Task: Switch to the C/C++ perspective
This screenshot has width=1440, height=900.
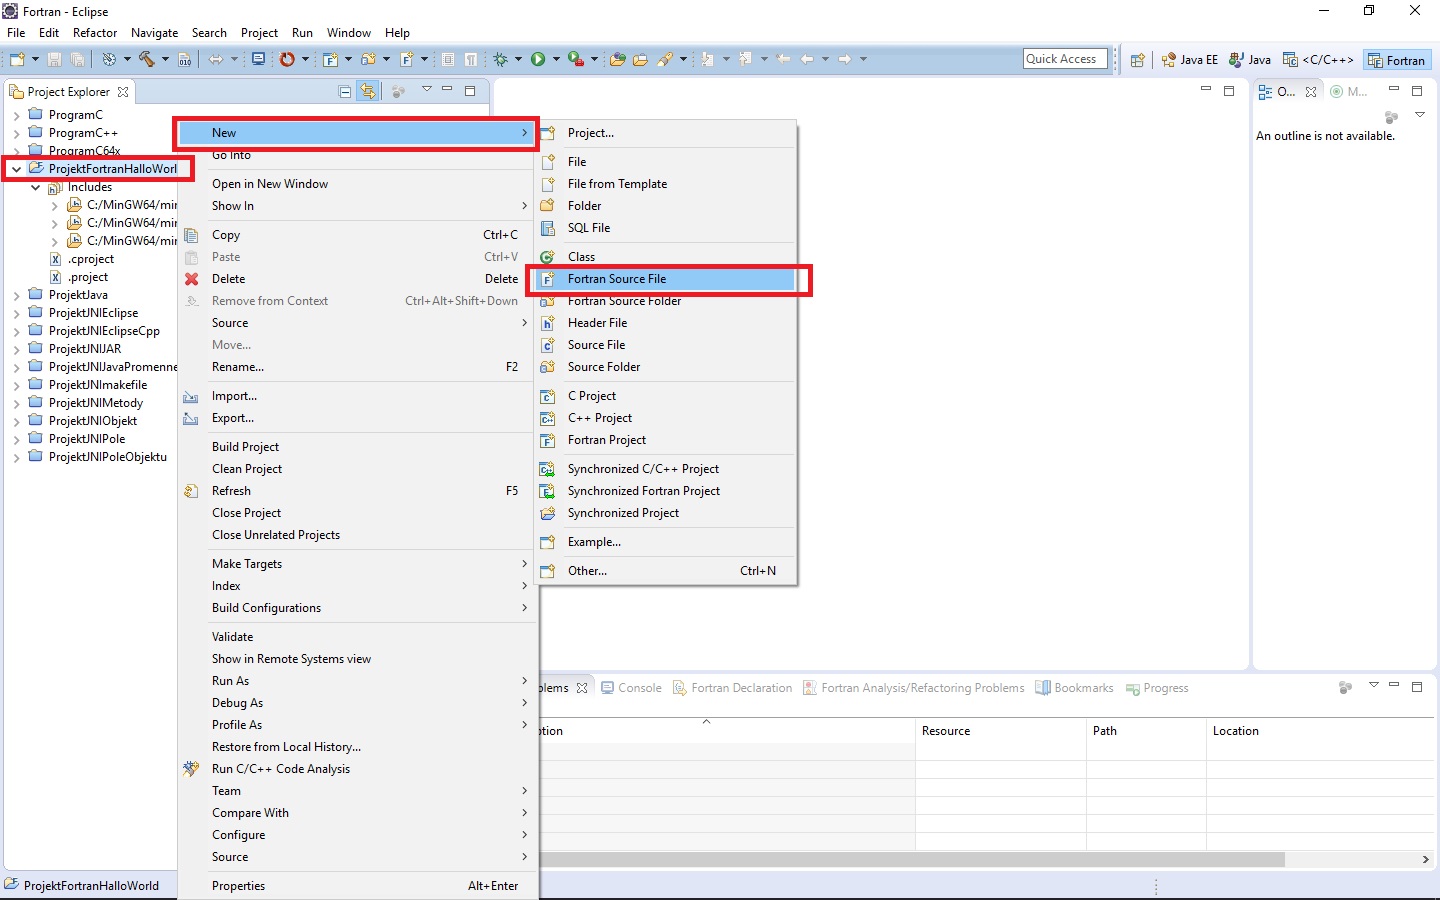Action: (x=1318, y=60)
